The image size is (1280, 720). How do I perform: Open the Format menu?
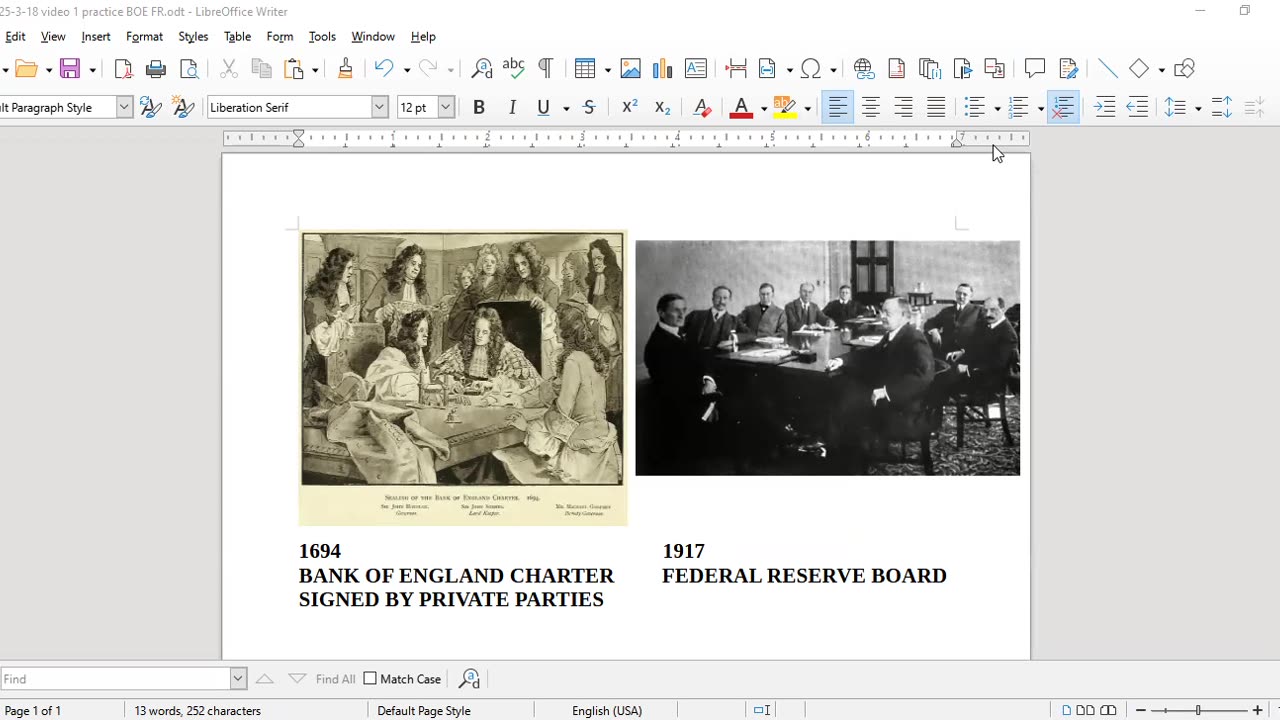pos(144,36)
